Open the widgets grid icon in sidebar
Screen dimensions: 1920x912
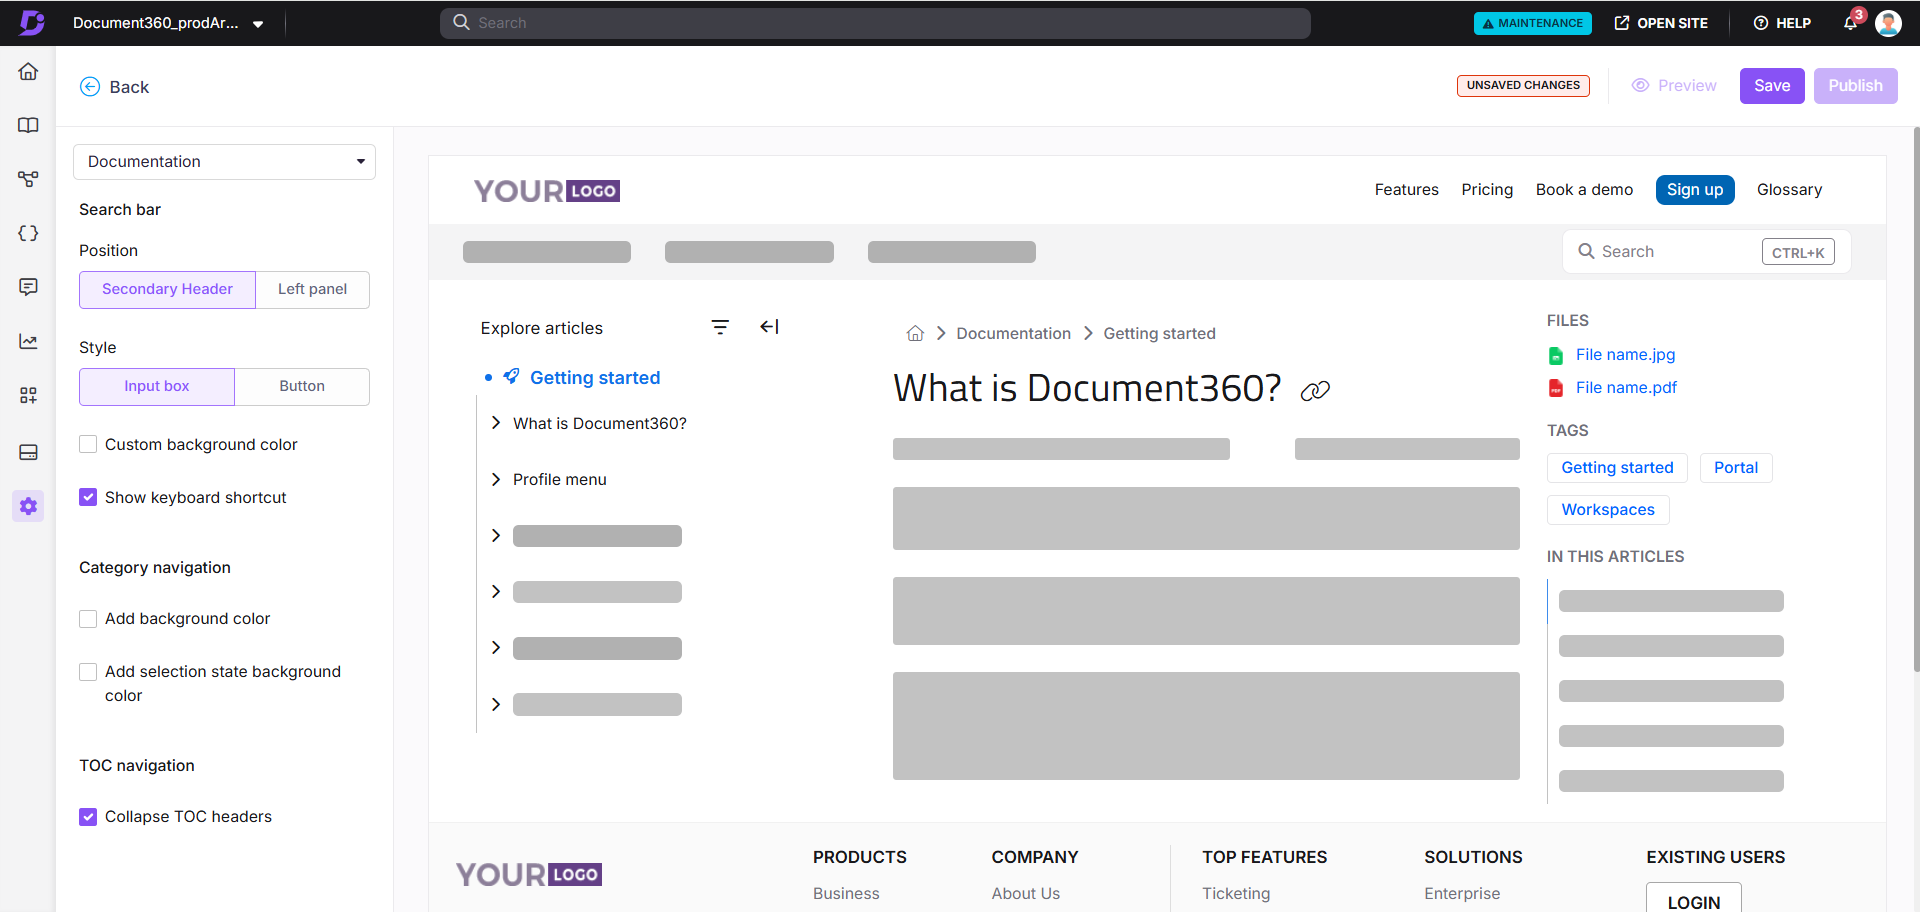click(28, 395)
